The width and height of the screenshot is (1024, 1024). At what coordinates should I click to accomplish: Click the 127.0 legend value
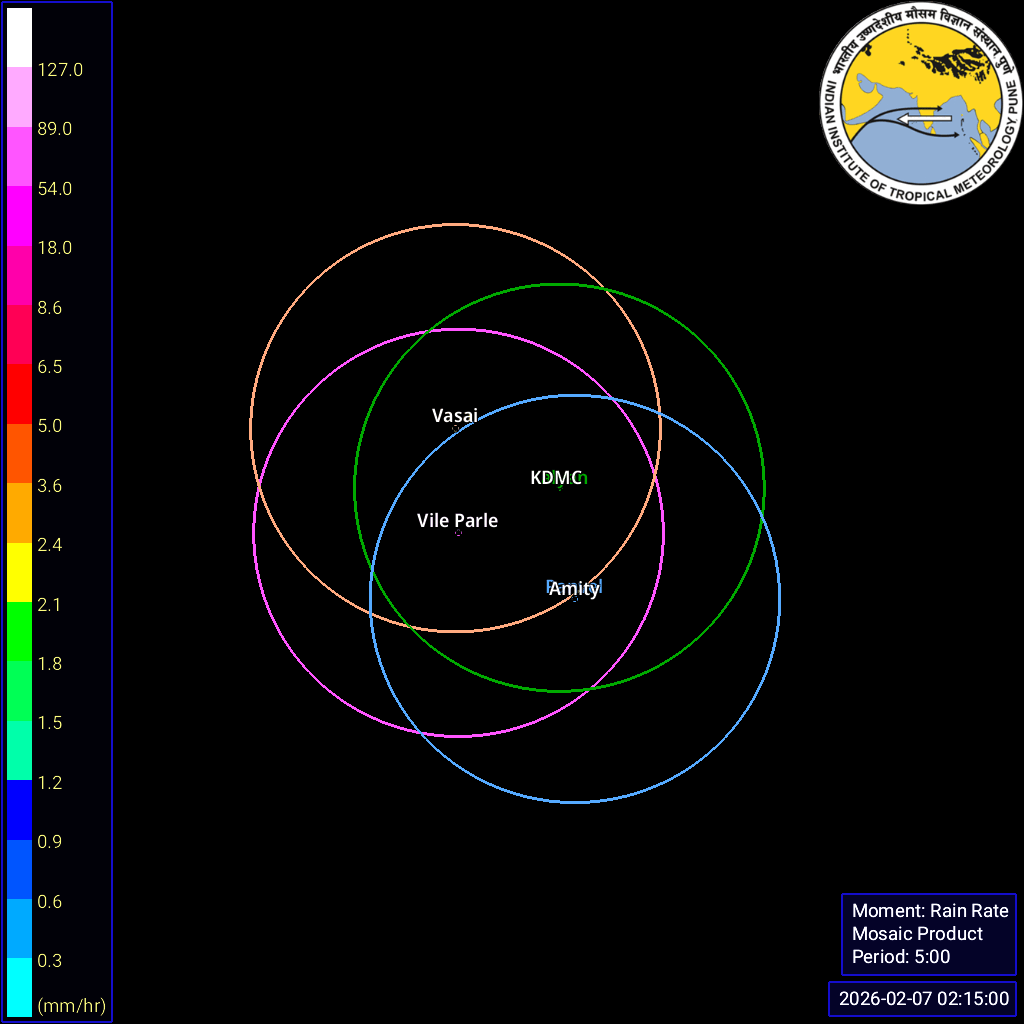coord(60,70)
